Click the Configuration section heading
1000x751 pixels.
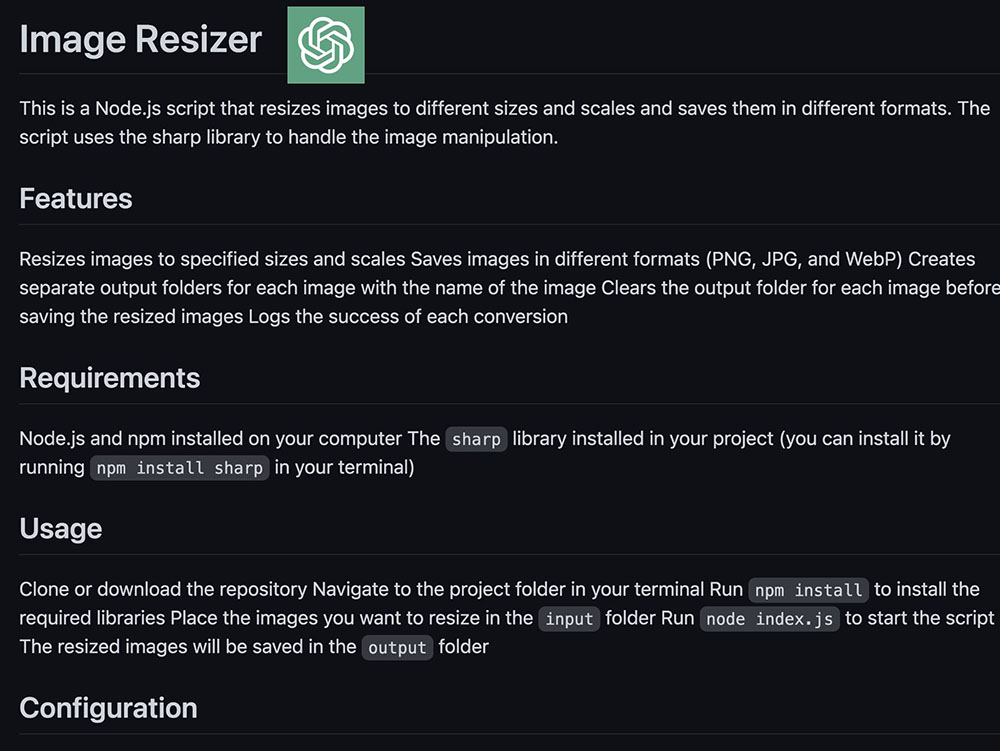108,708
